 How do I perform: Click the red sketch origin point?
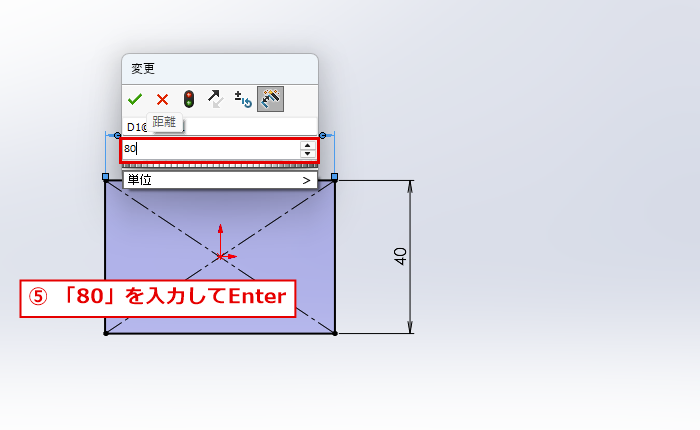click(220, 257)
